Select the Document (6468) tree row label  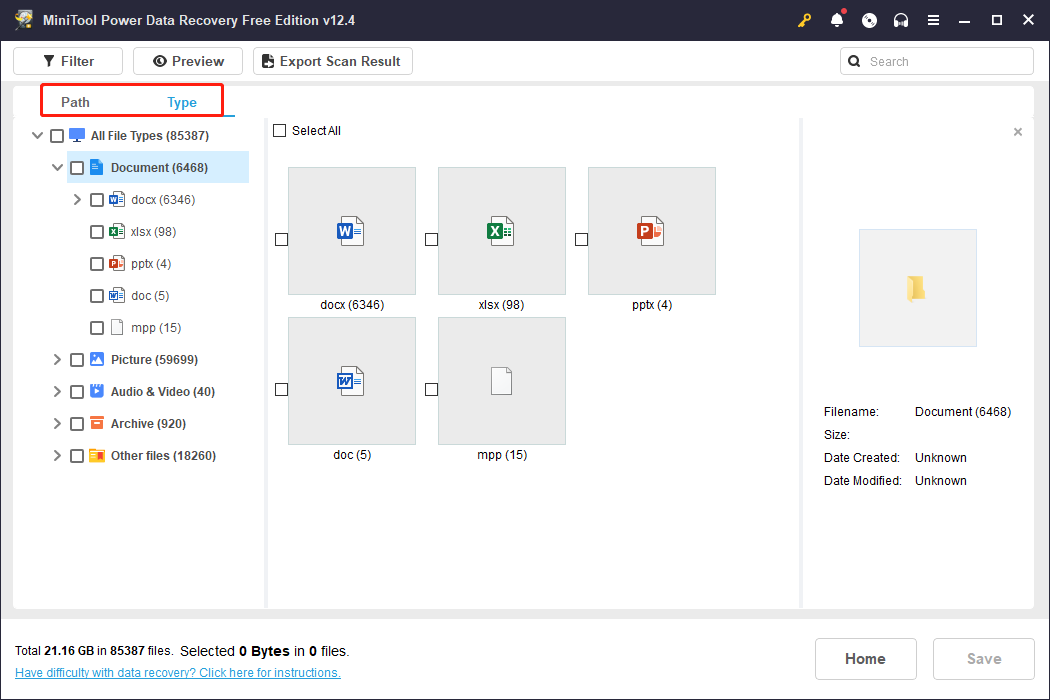[x=159, y=167]
